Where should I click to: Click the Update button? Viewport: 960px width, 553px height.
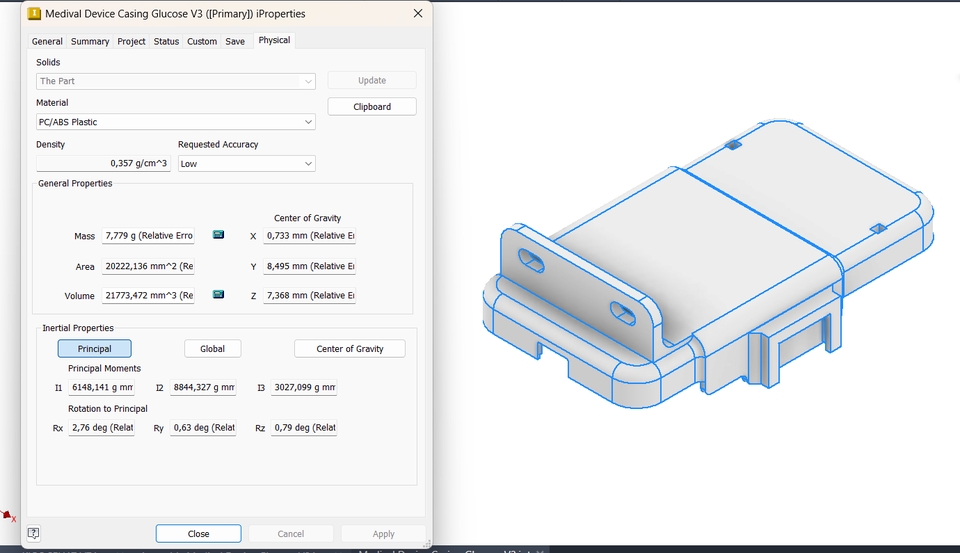[x=372, y=80]
